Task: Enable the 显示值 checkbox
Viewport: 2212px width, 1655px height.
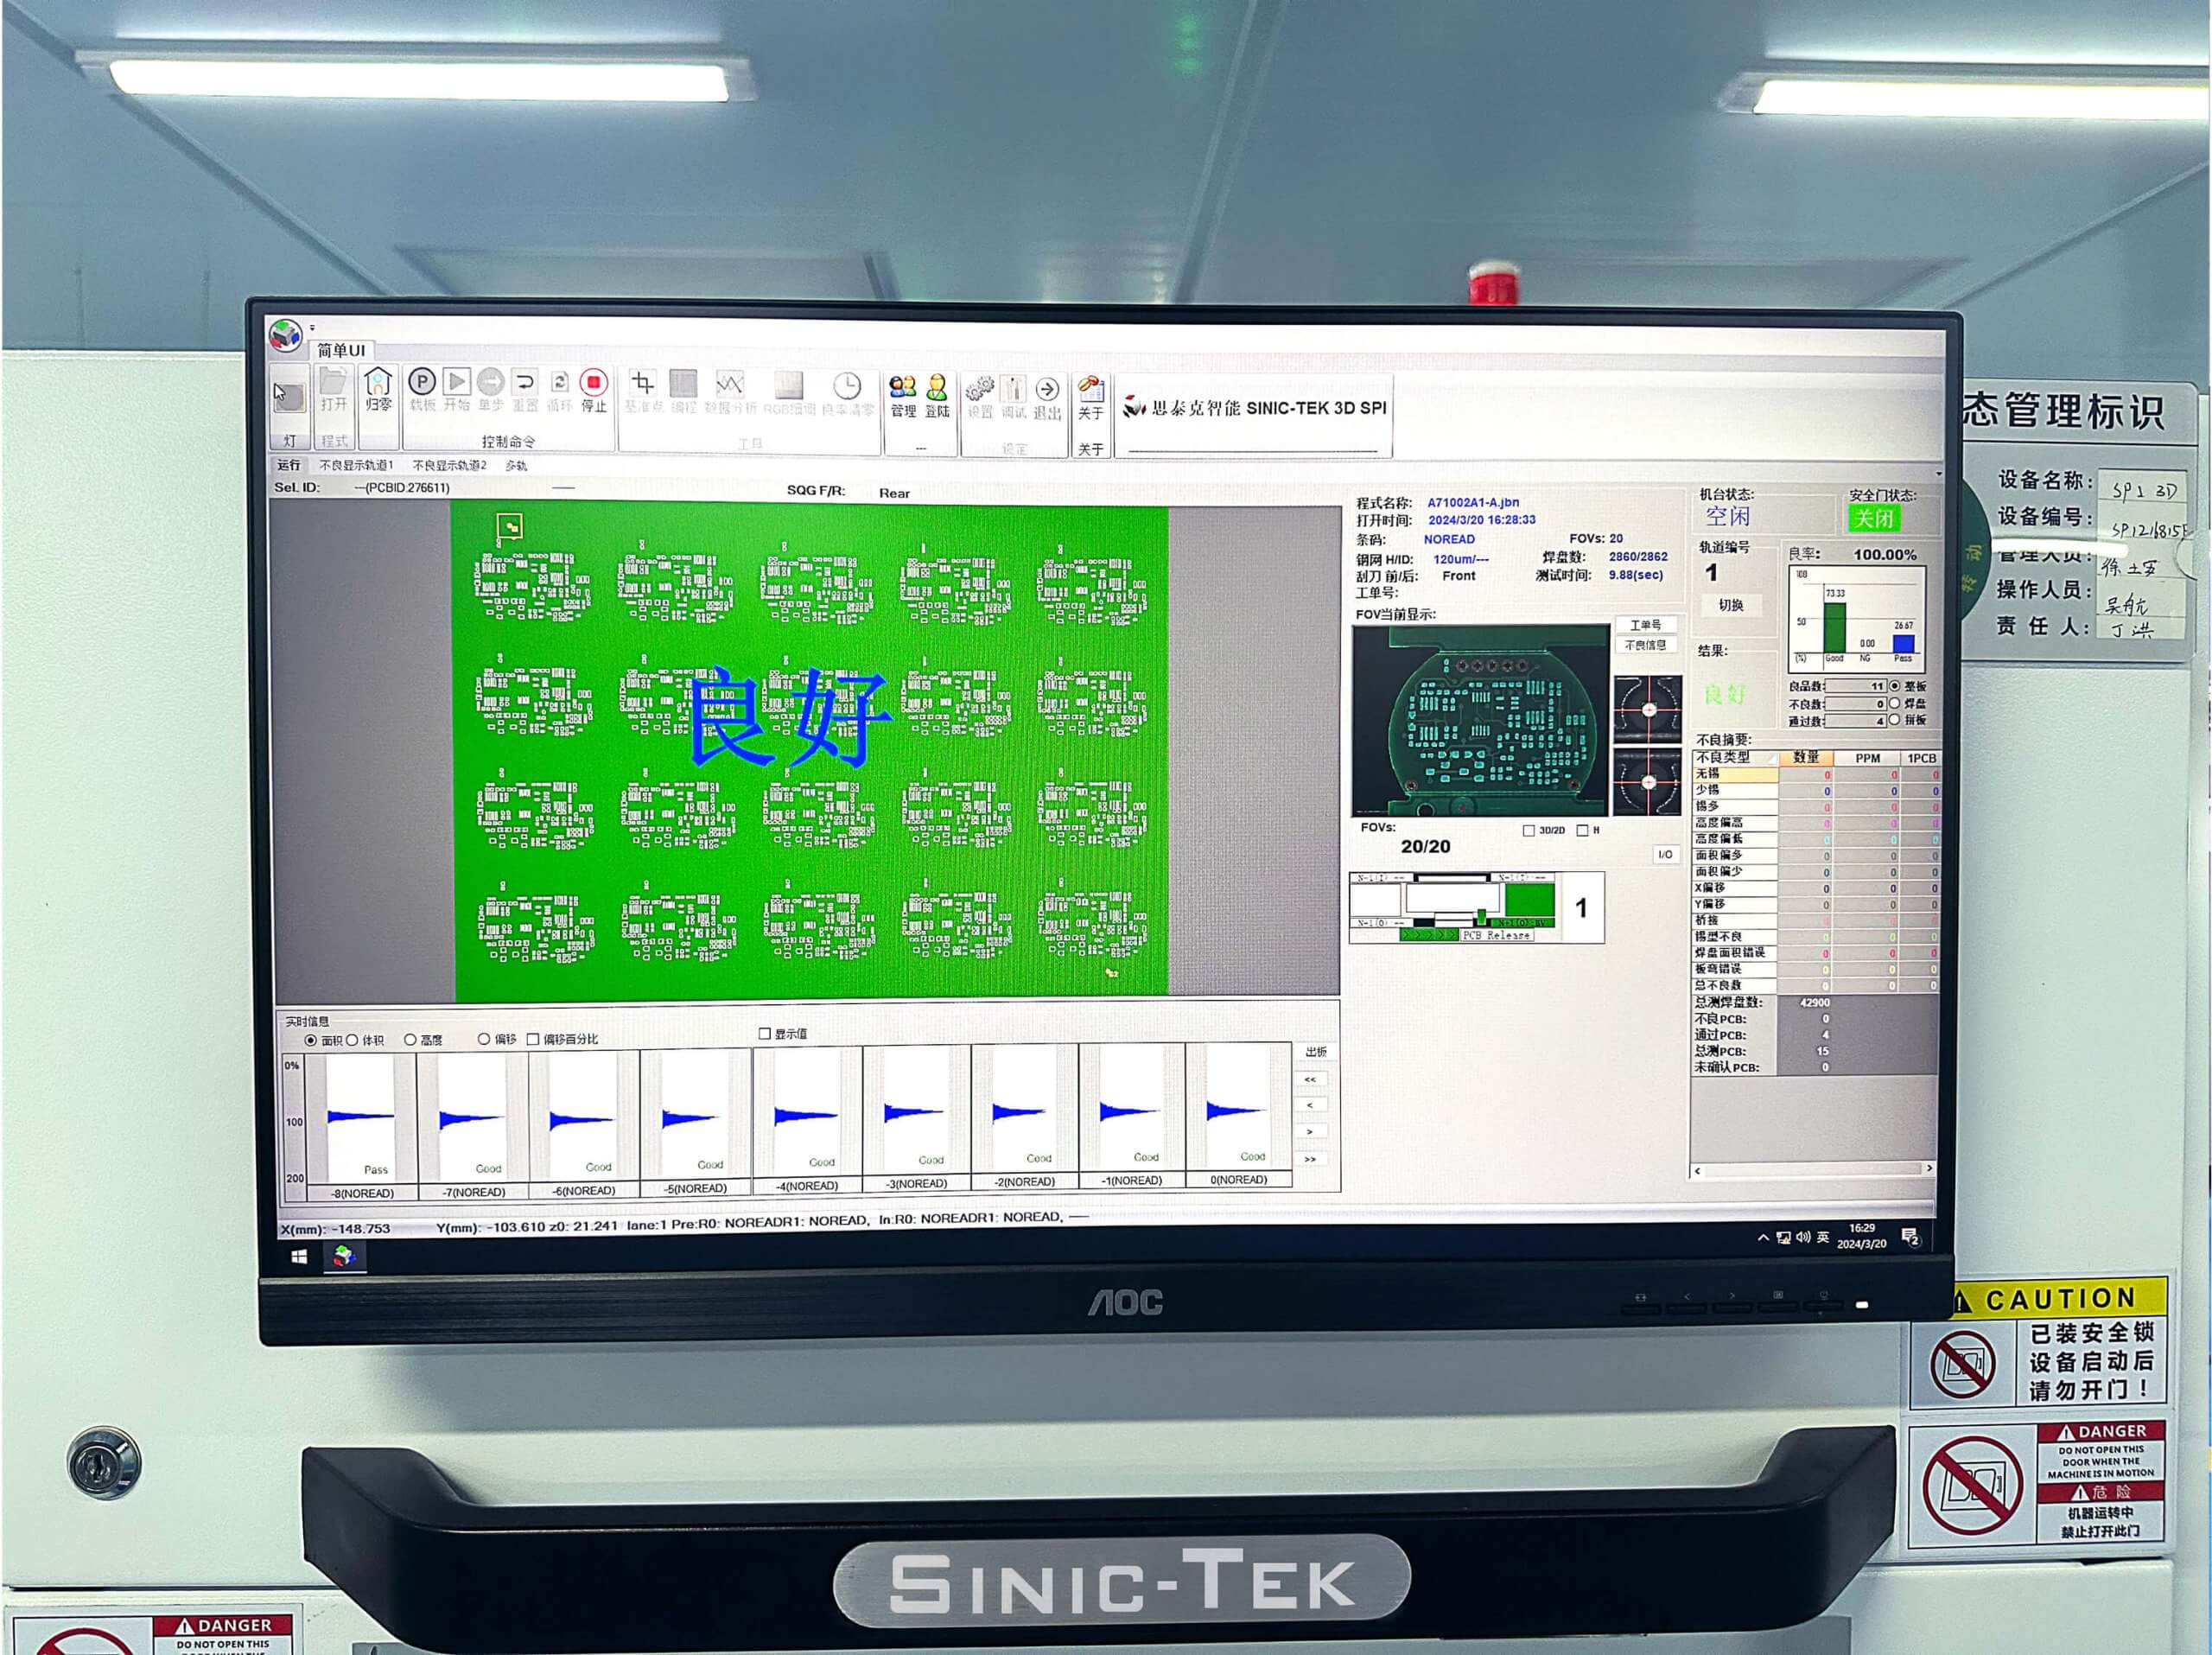Action: pos(765,1034)
